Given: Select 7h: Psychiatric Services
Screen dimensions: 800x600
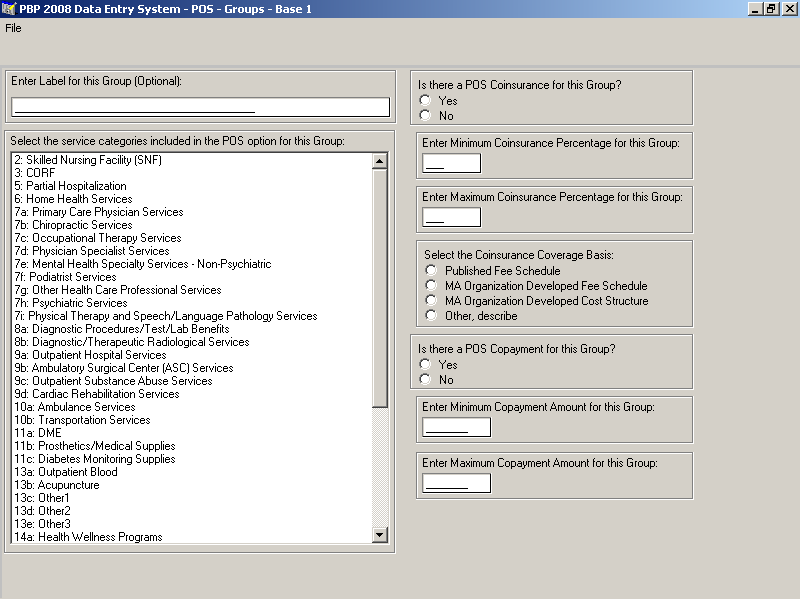Looking at the screenshot, I should coord(192,303).
